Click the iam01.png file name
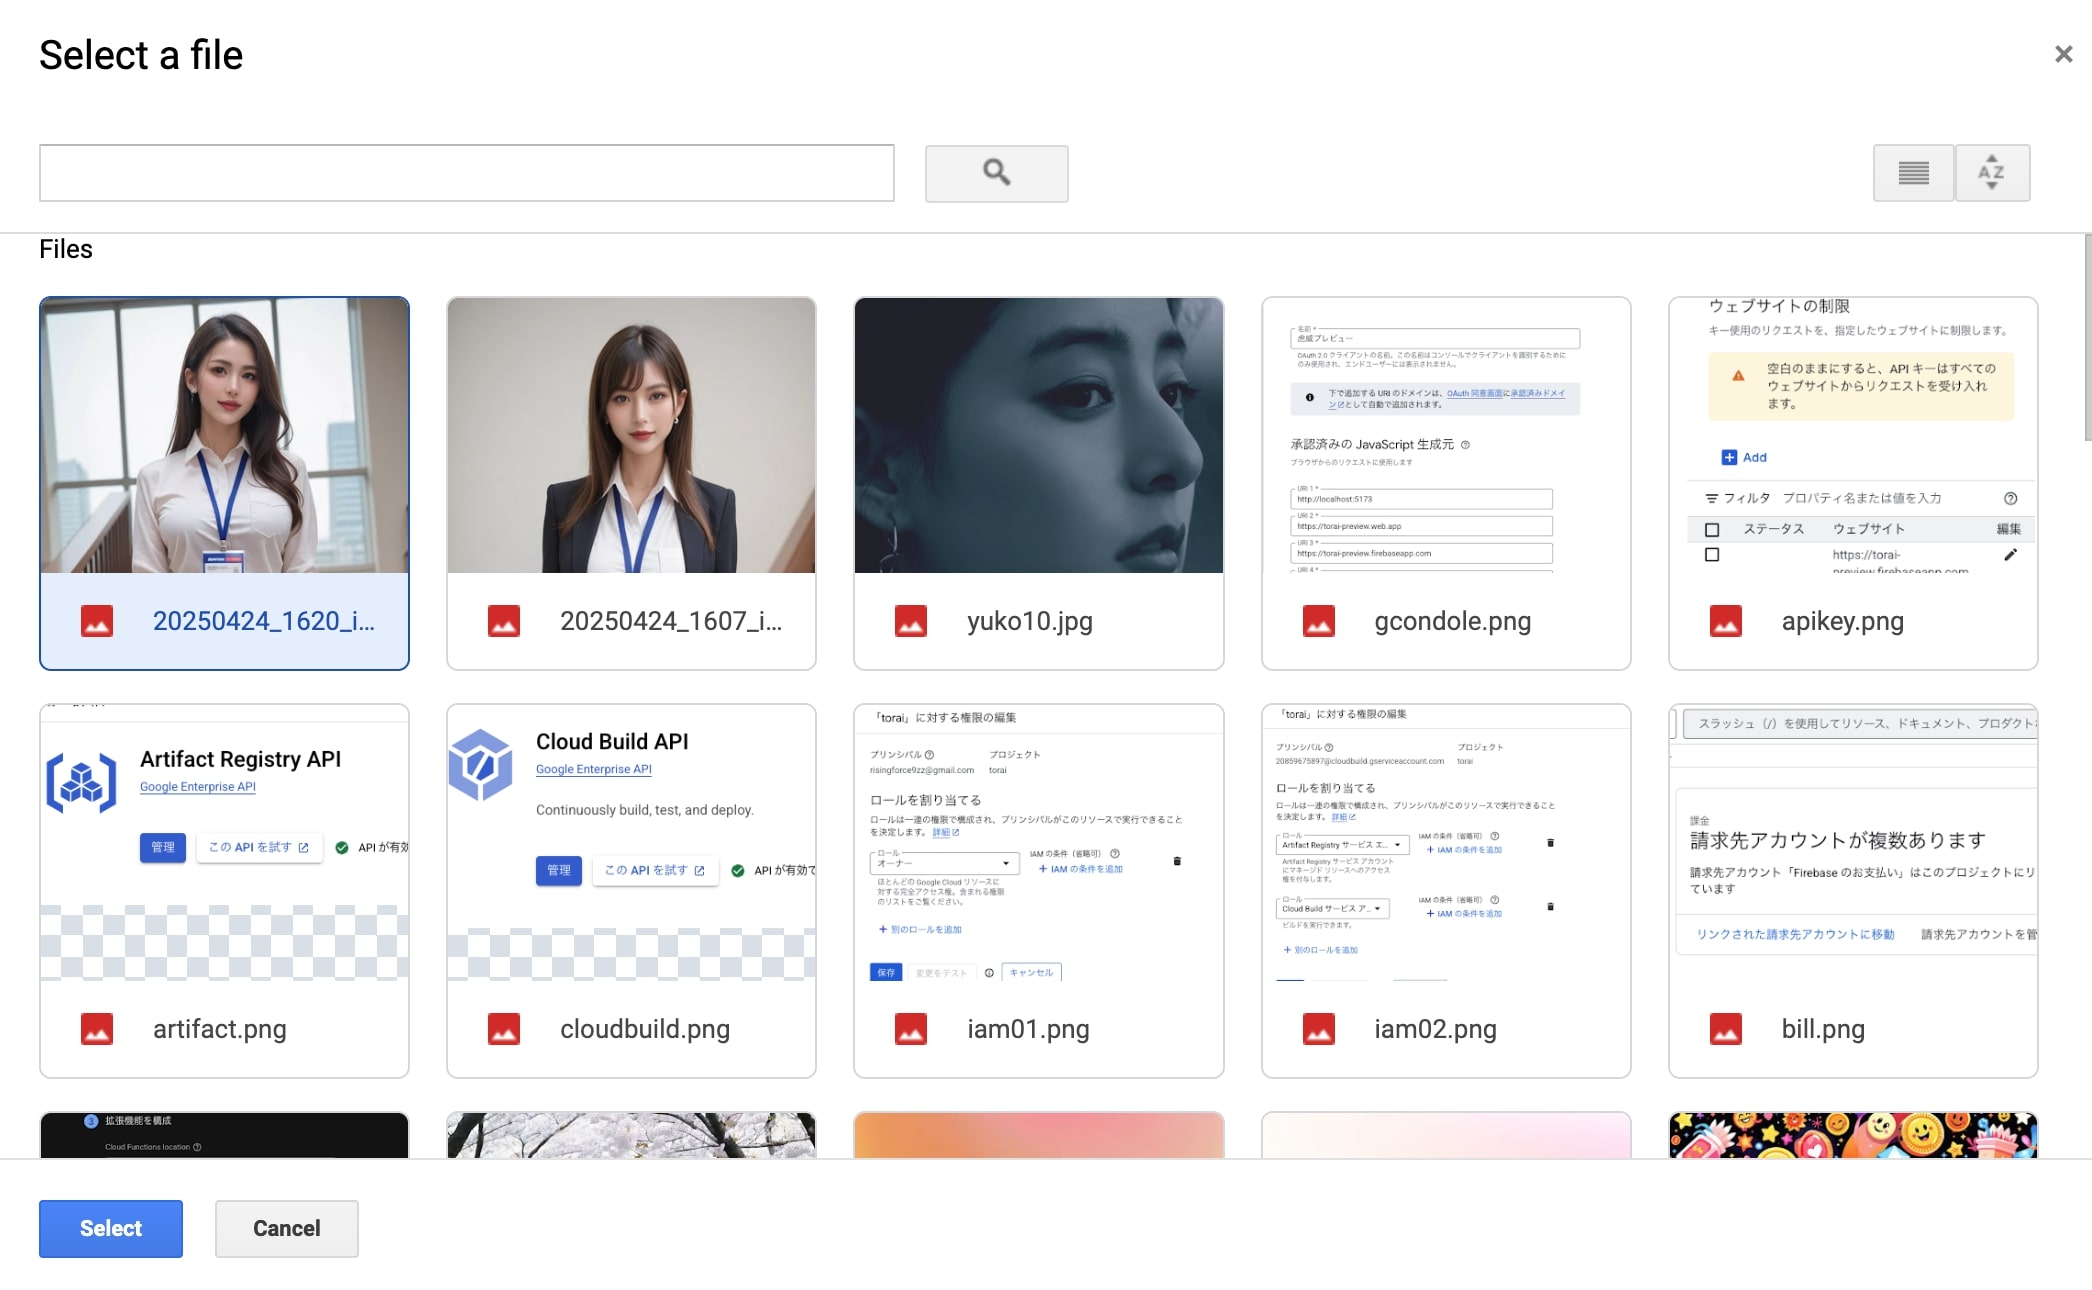 (1028, 1030)
